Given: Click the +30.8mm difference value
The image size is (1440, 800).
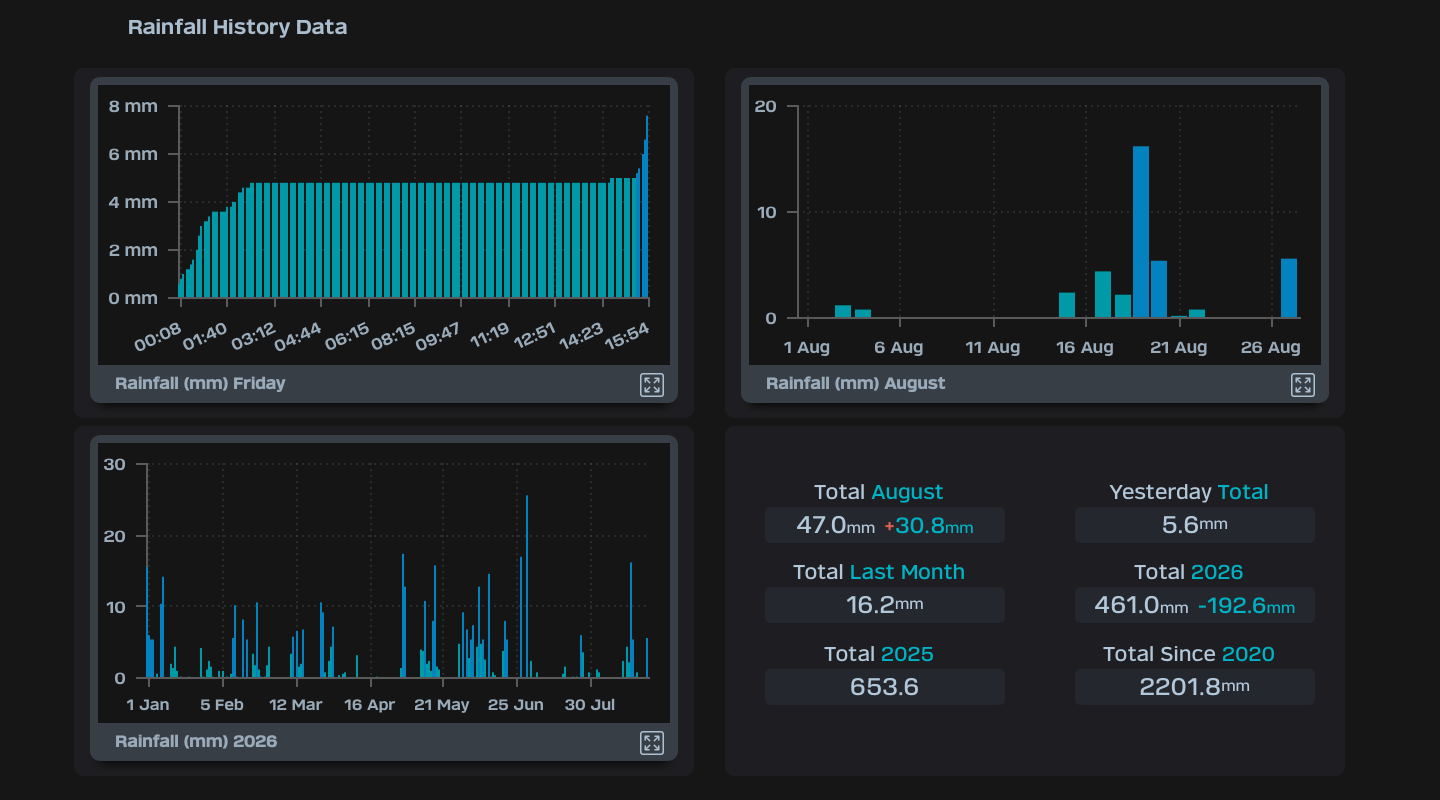Looking at the screenshot, I should [929, 525].
